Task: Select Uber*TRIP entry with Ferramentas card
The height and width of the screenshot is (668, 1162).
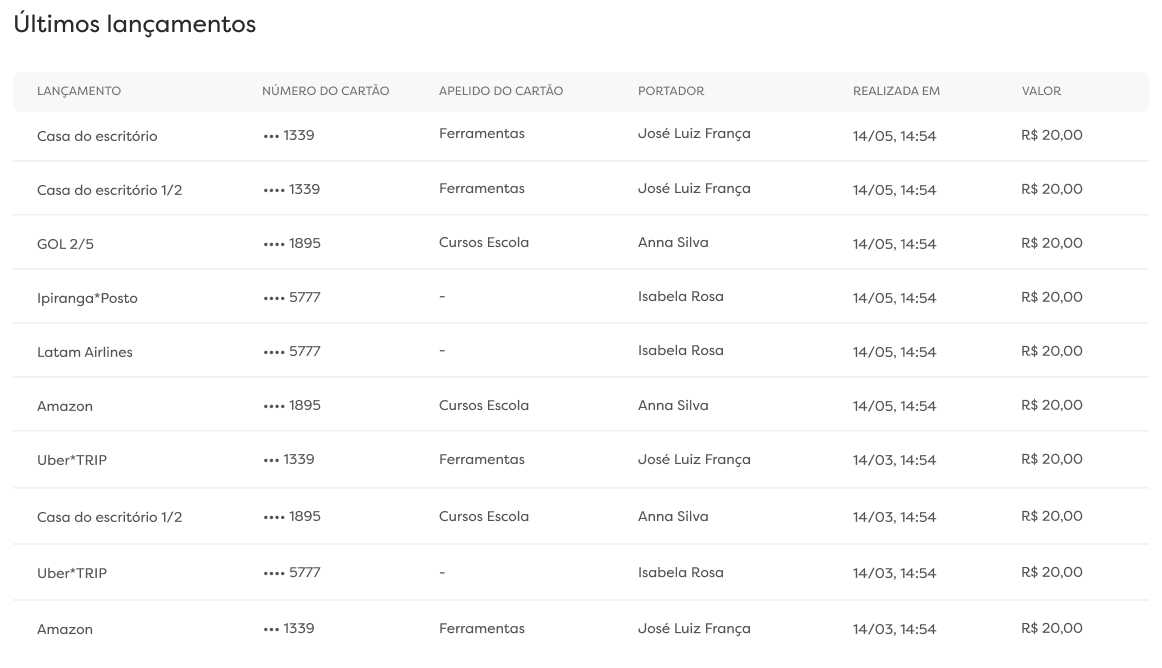Action: tap(72, 460)
